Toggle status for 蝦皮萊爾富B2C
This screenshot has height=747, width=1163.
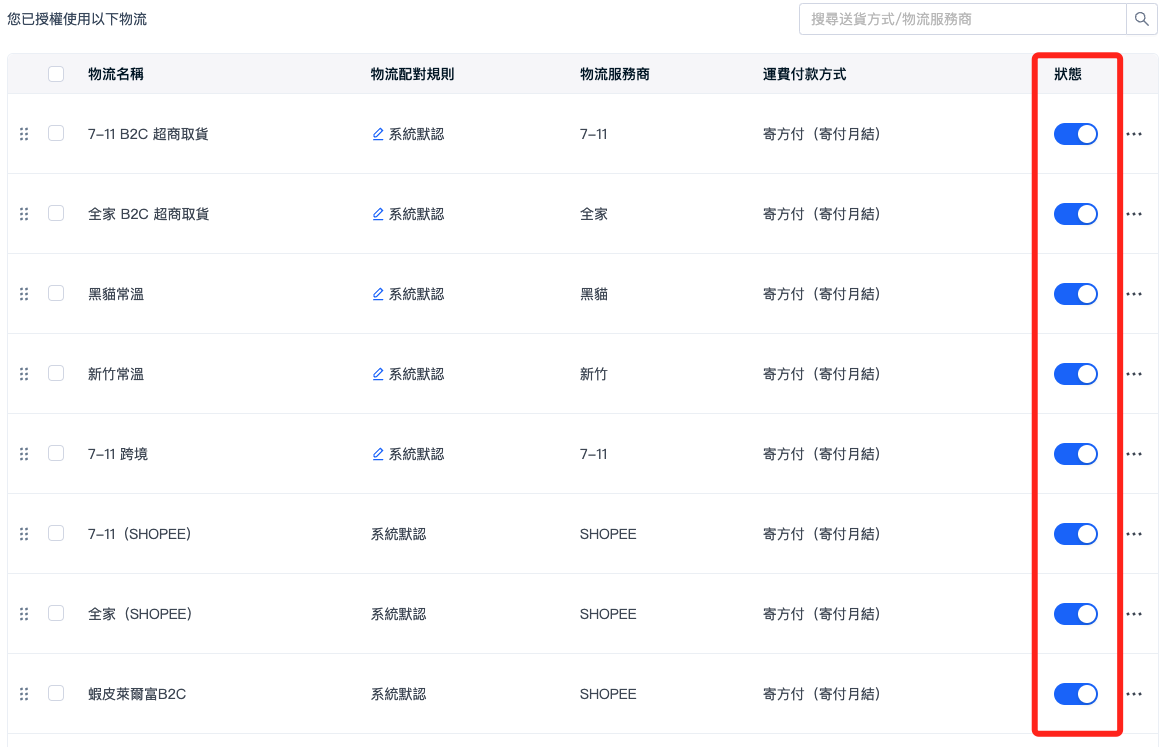1075,694
